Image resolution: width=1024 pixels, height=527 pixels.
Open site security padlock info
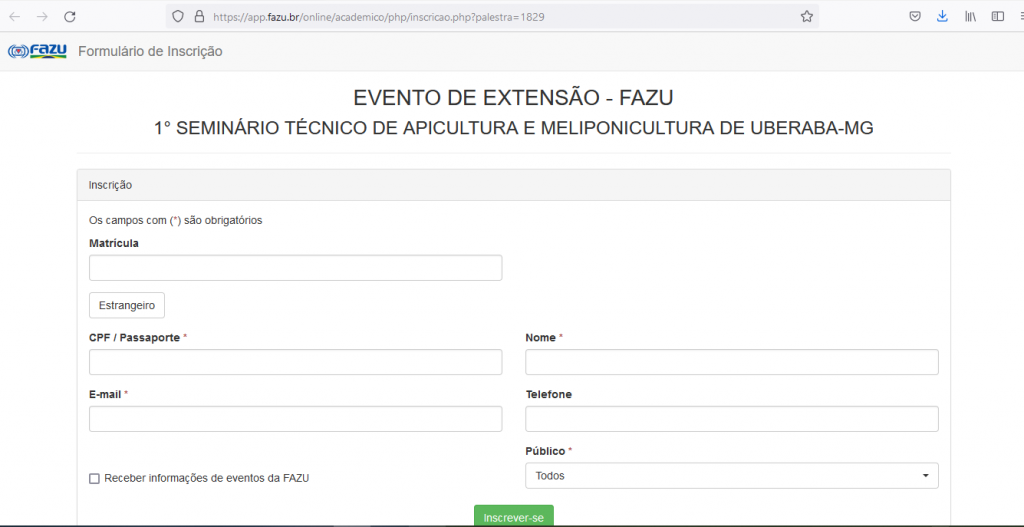tap(199, 17)
